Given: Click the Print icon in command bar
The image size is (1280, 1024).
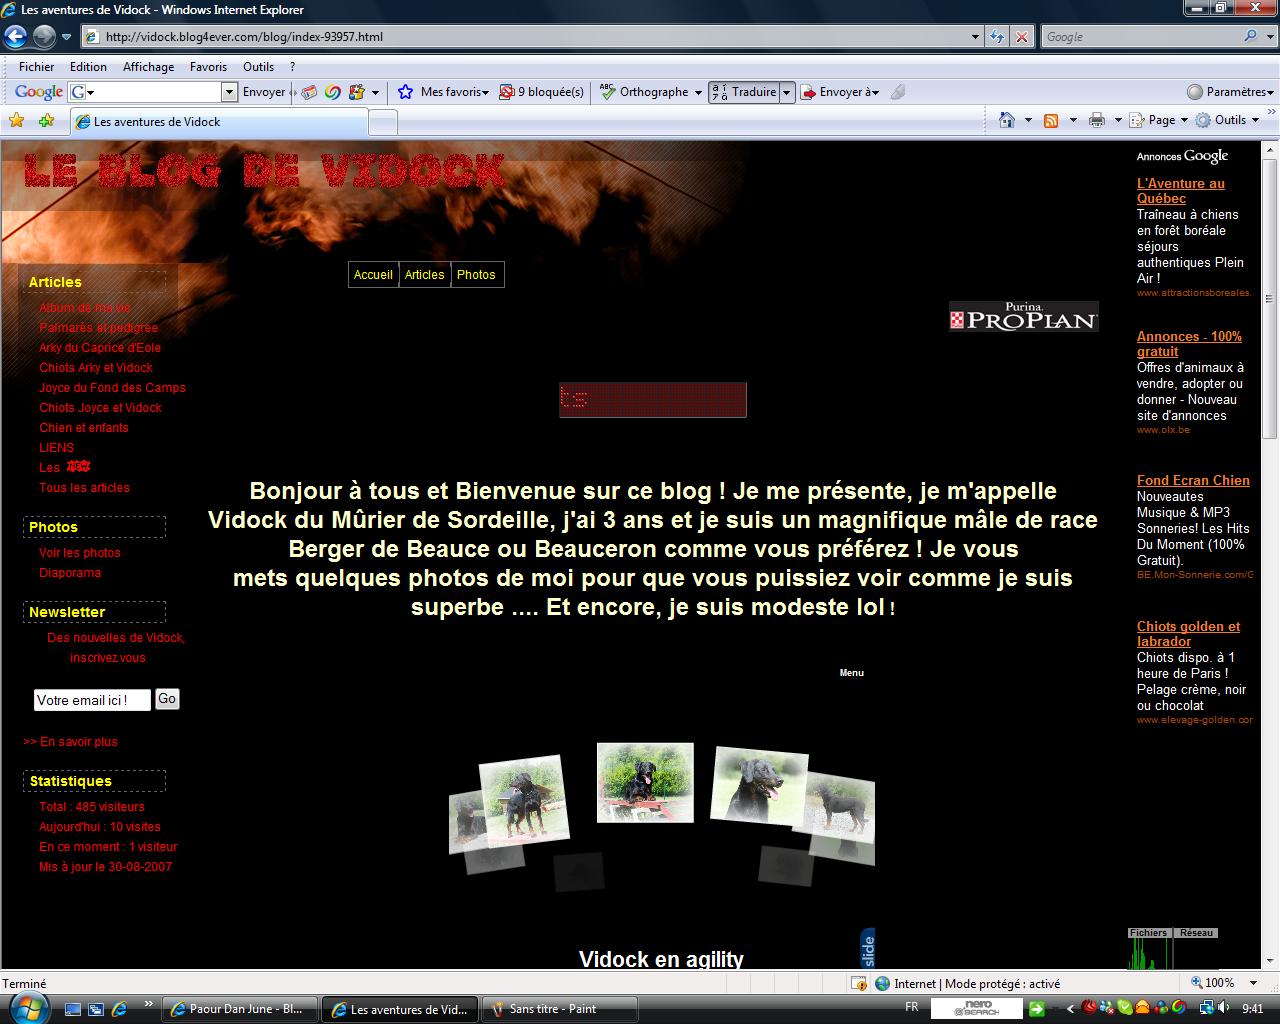Looking at the screenshot, I should (x=1097, y=120).
